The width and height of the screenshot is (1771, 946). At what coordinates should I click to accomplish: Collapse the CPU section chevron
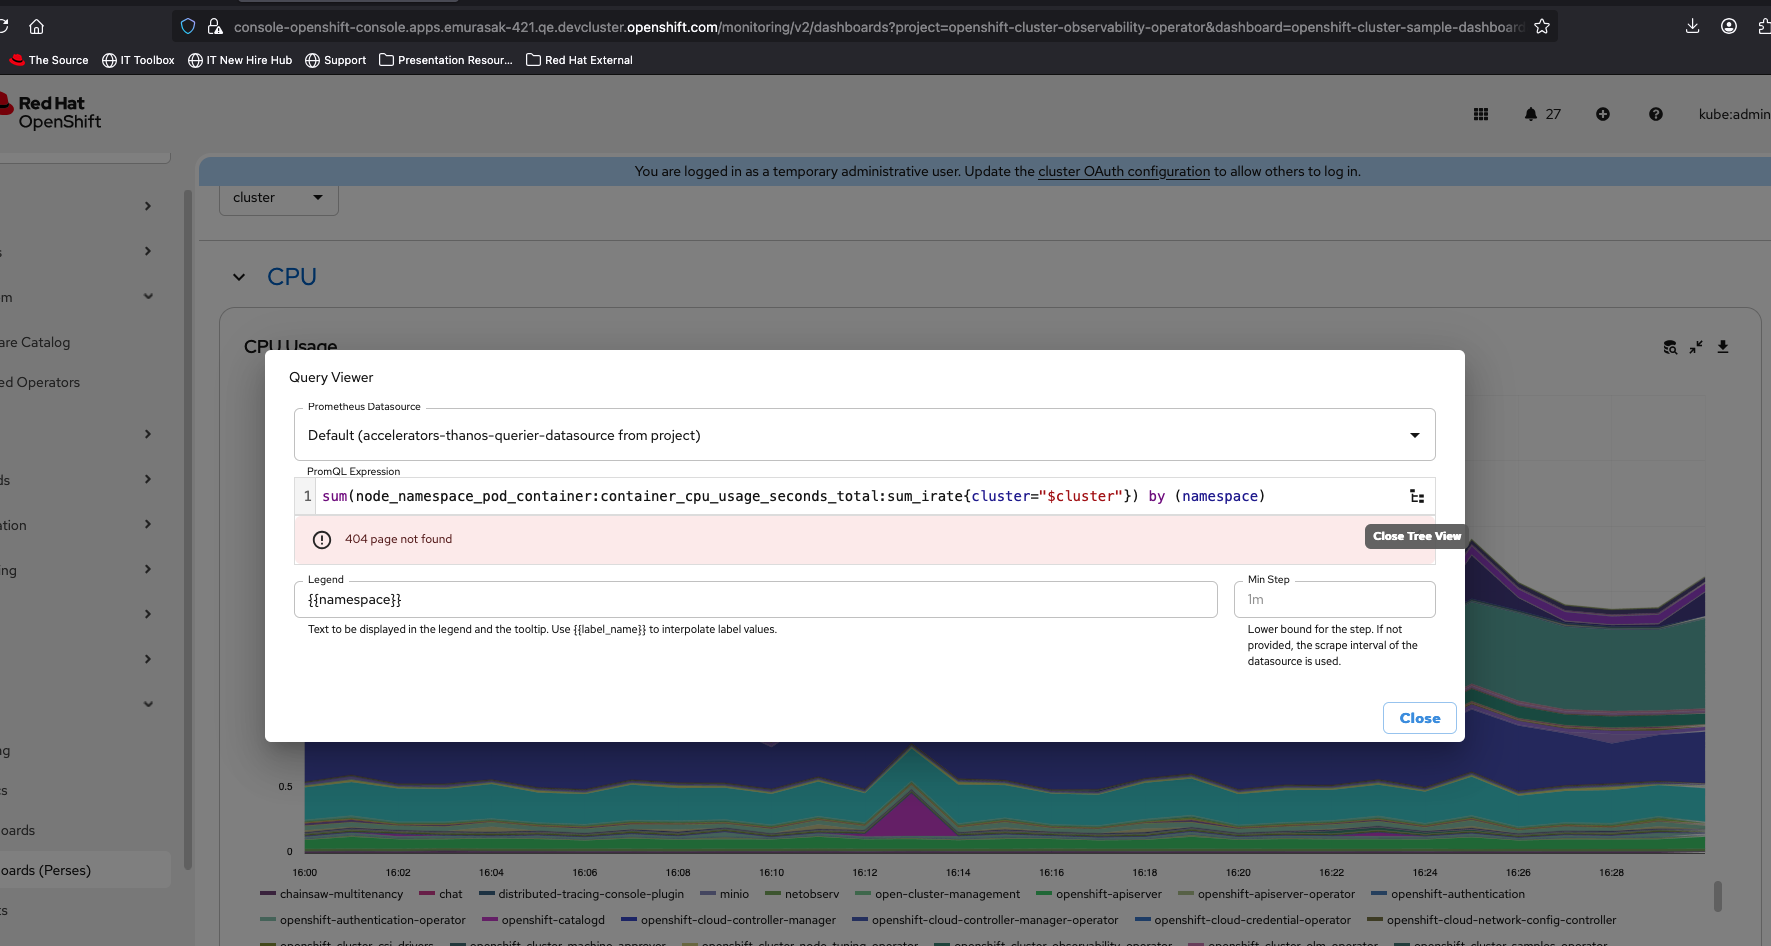tap(239, 277)
